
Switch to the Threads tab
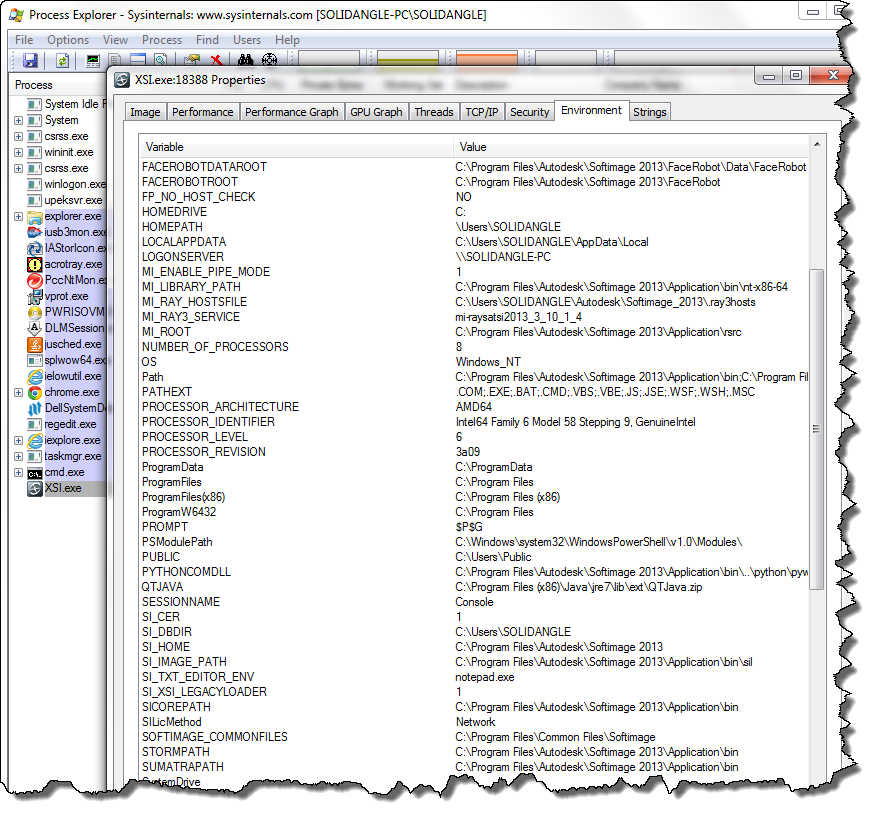(x=434, y=112)
